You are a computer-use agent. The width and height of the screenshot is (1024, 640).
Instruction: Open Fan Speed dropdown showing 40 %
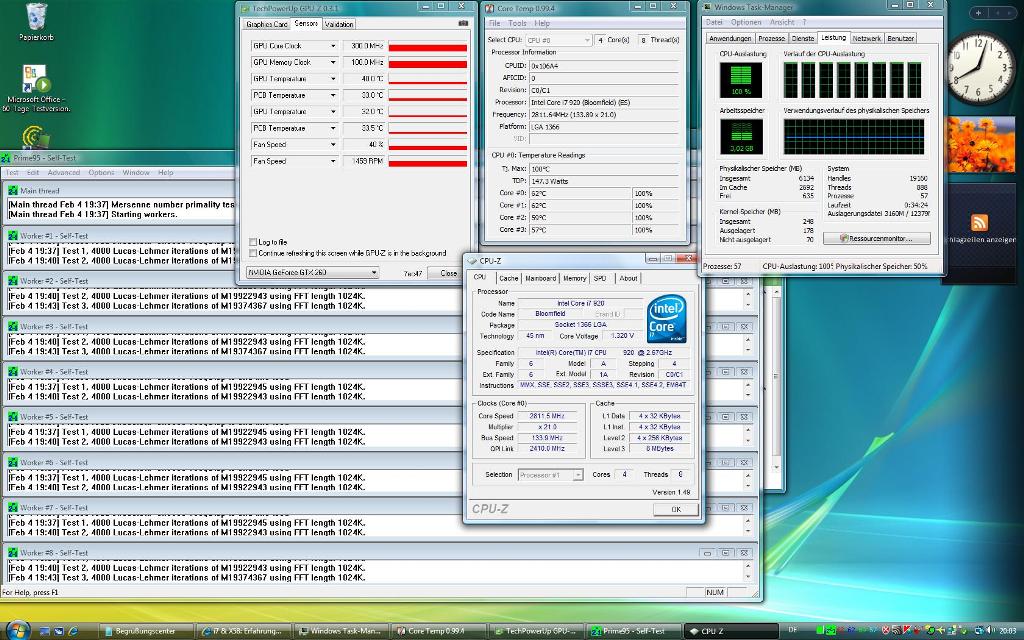click(x=333, y=144)
